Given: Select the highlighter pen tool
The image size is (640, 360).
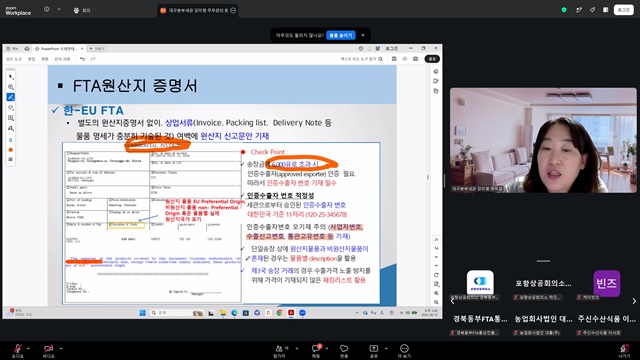Looking at the screenshot, I should 11,97.
